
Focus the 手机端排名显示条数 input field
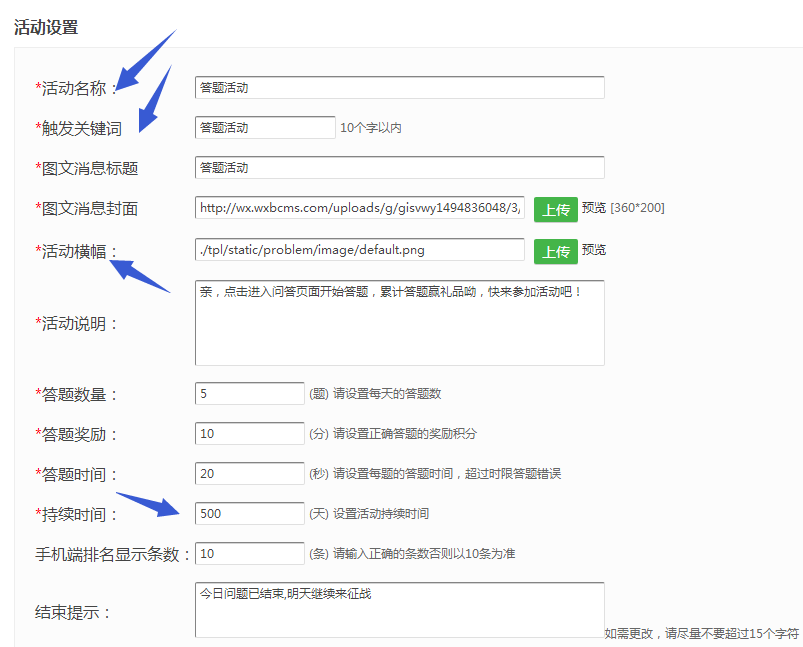[x=249, y=553]
